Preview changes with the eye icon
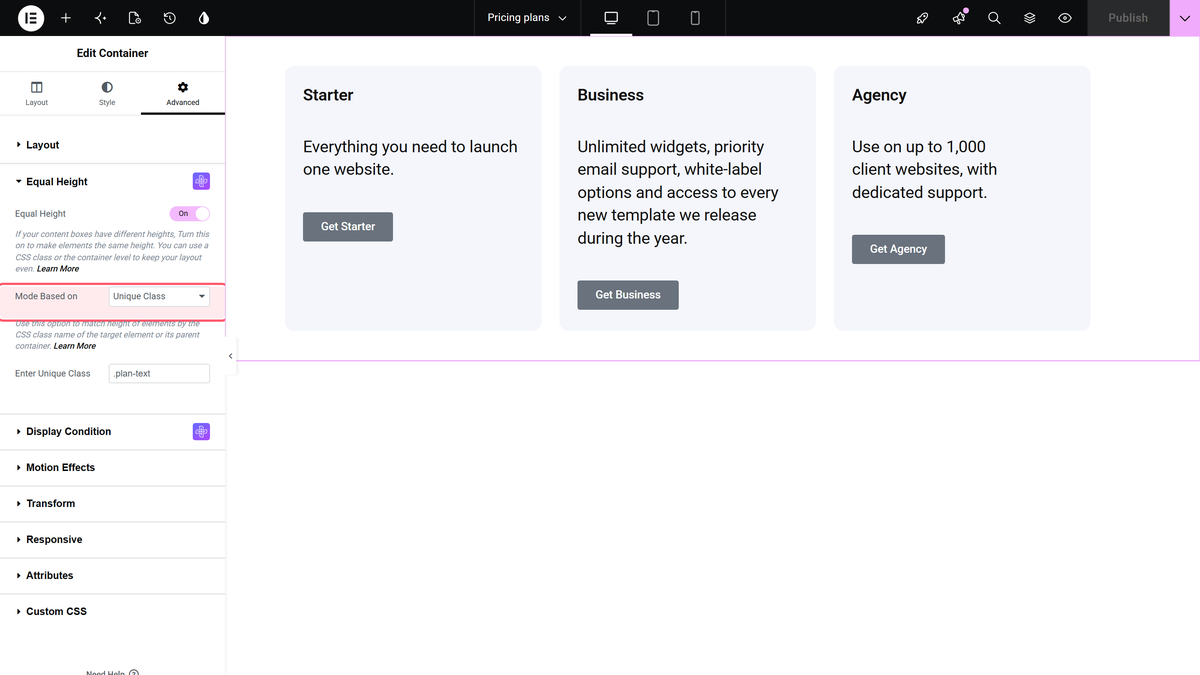Screen dimensions: 1200x675 (x=1065, y=18)
